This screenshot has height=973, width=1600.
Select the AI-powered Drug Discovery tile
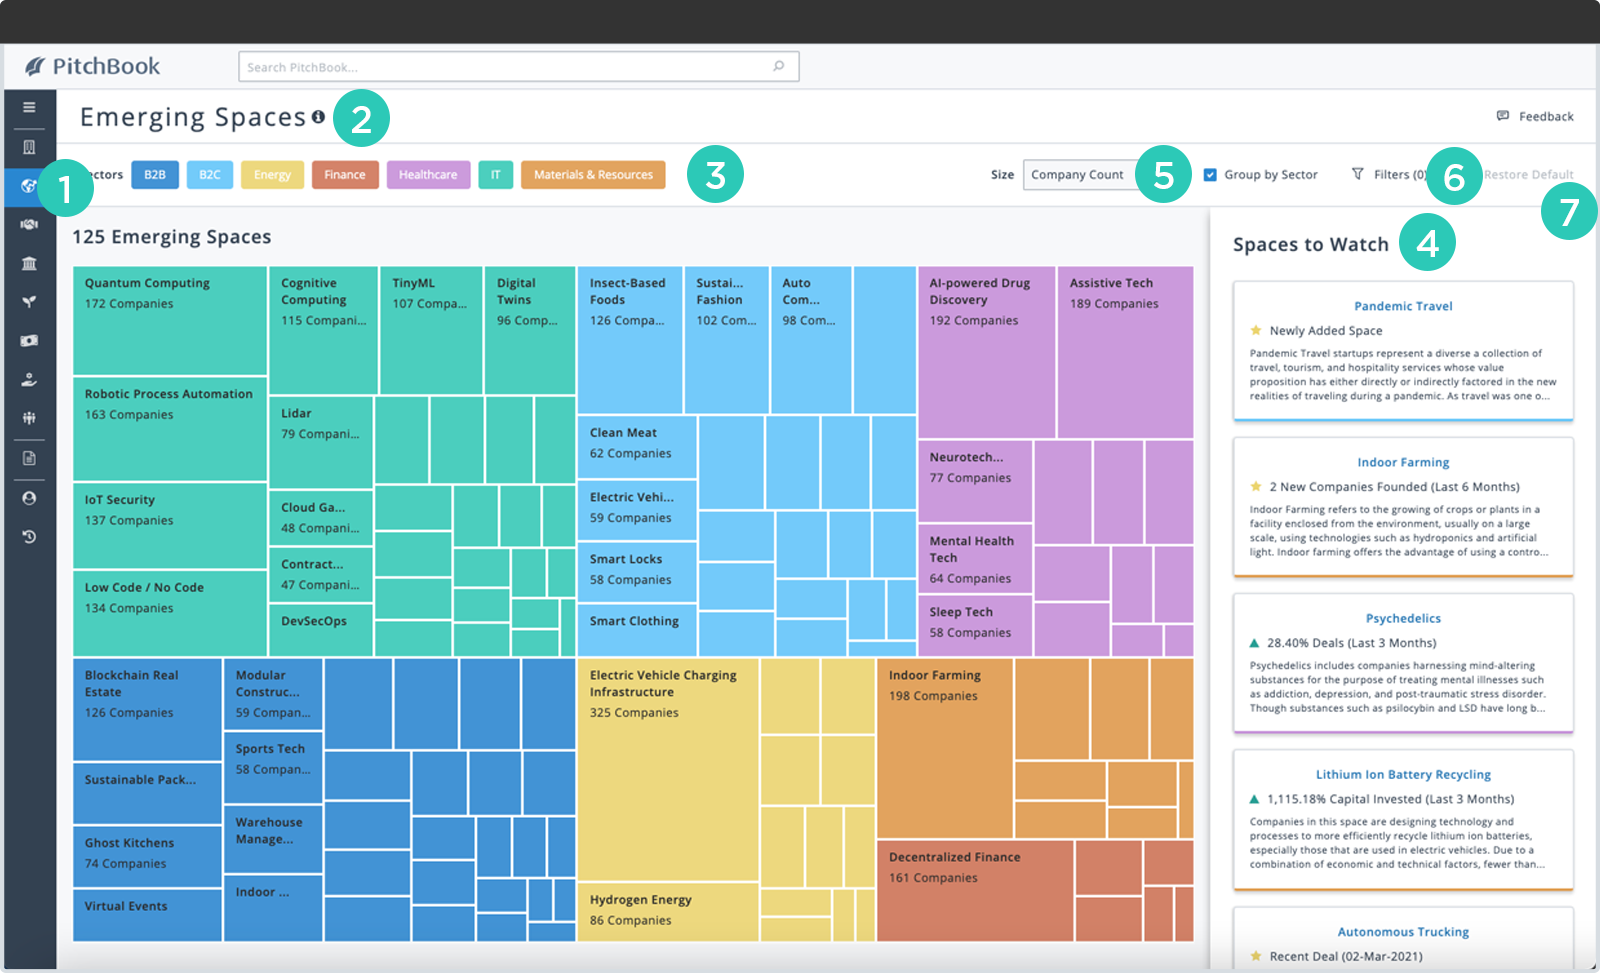987,352
